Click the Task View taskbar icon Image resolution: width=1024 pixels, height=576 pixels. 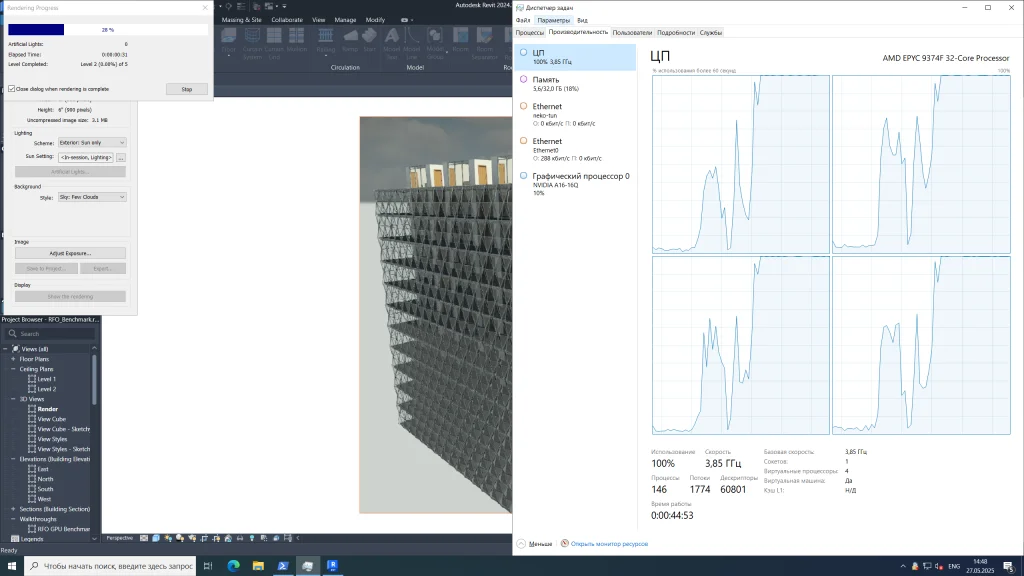[x=208, y=566]
